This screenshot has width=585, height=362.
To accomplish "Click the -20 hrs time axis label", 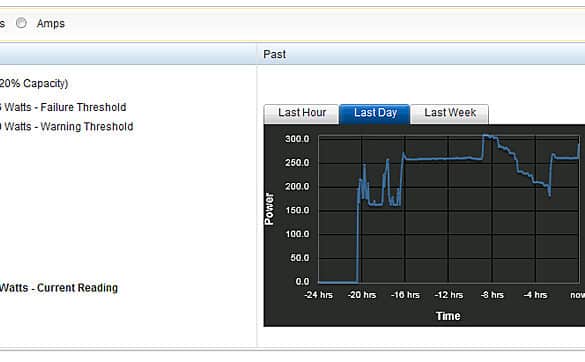I will 362,295.
